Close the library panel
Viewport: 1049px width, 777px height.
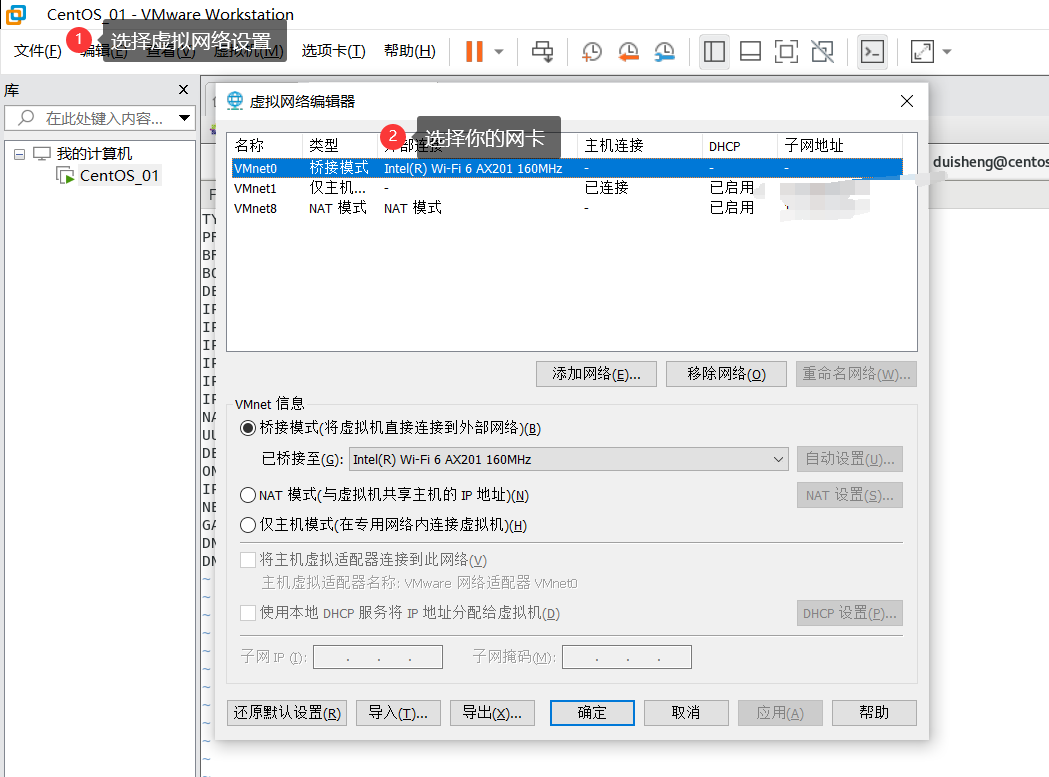tap(183, 90)
